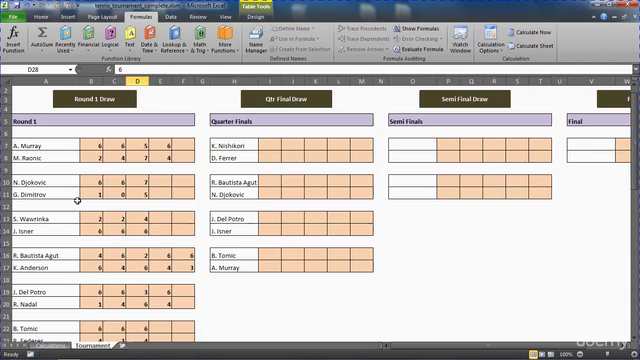Minimize the ribbon with caret icon
The image size is (640, 360).
(593, 17)
